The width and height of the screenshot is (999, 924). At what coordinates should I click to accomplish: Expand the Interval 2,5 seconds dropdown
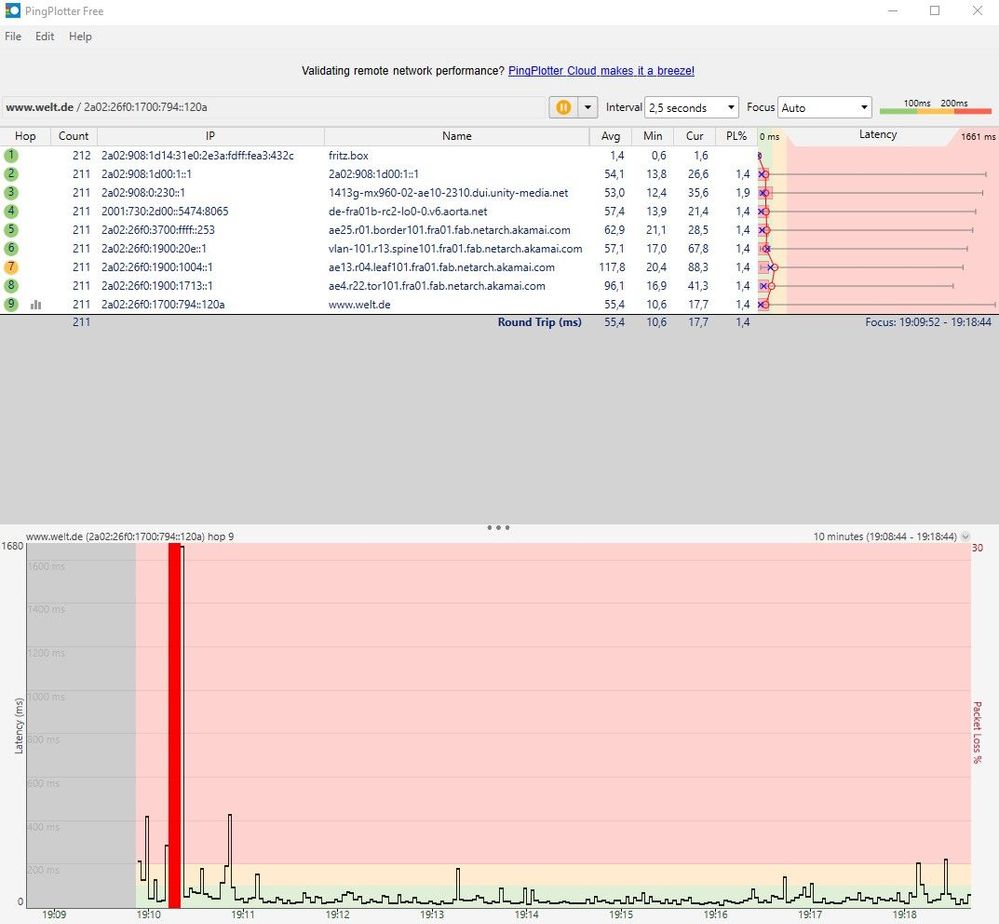691,108
